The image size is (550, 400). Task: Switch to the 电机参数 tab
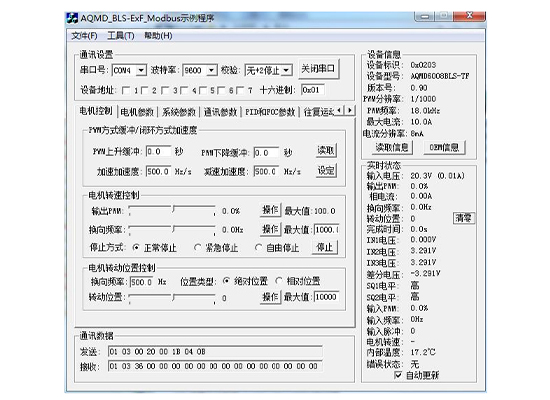click(137, 112)
